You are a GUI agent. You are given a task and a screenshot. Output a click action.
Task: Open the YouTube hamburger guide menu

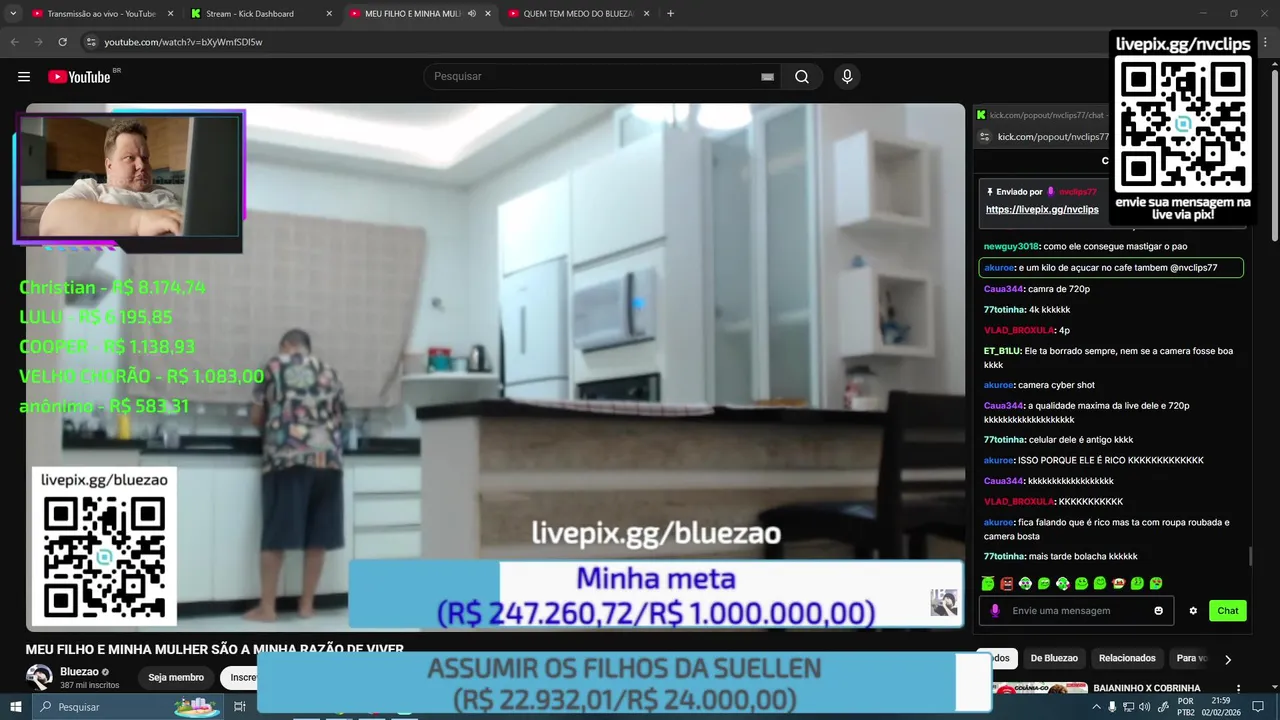[x=24, y=77]
